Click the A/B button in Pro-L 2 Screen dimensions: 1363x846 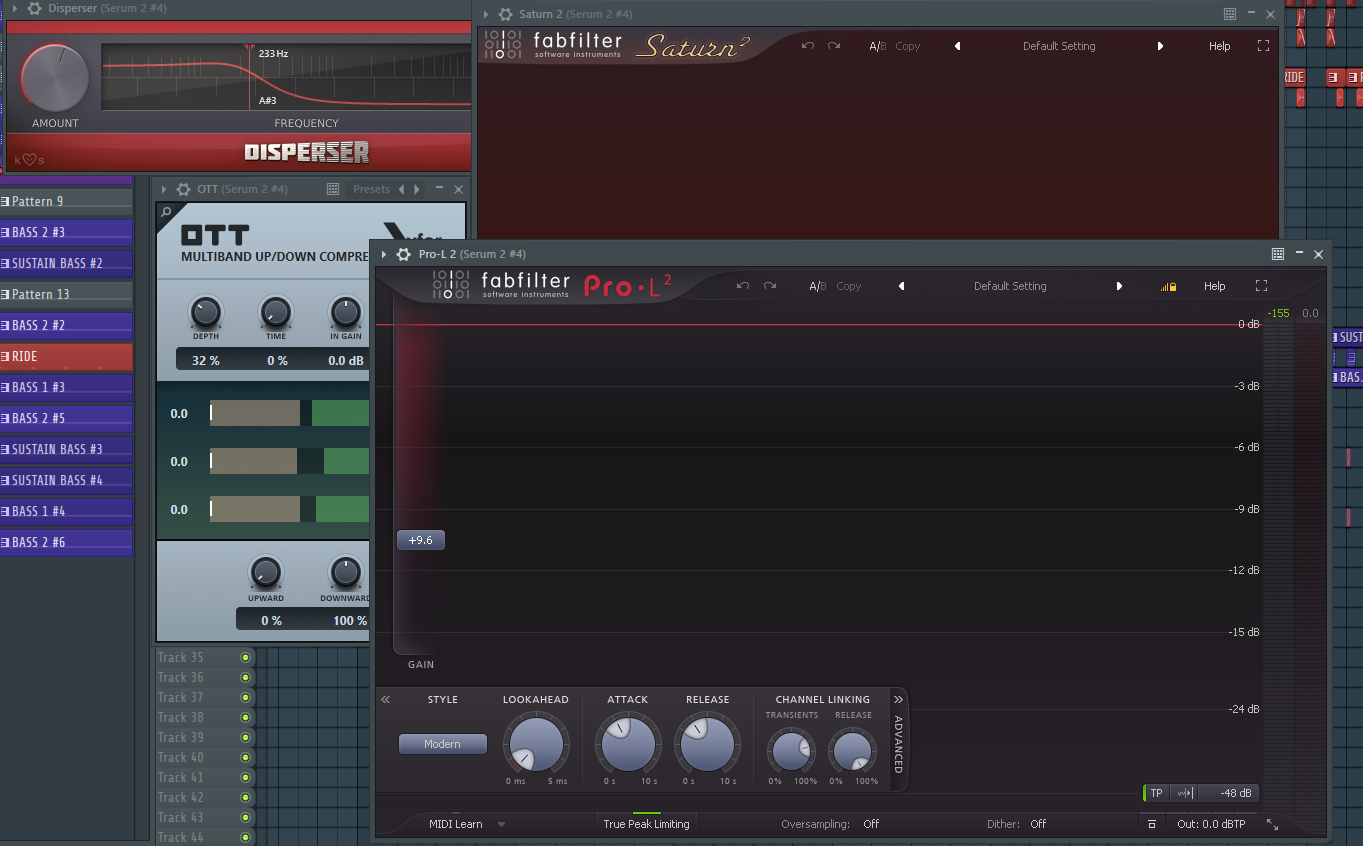click(x=817, y=286)
